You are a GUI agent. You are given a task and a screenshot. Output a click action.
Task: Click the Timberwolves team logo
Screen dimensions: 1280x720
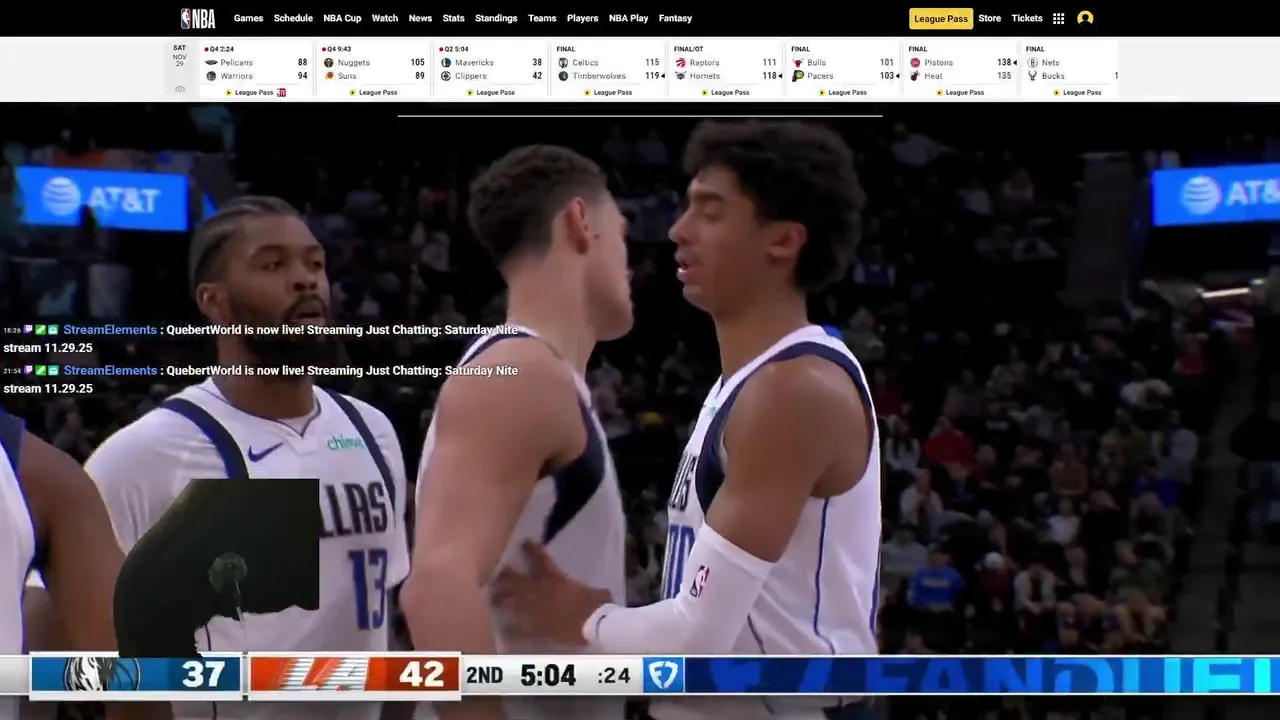click(563, 76)
